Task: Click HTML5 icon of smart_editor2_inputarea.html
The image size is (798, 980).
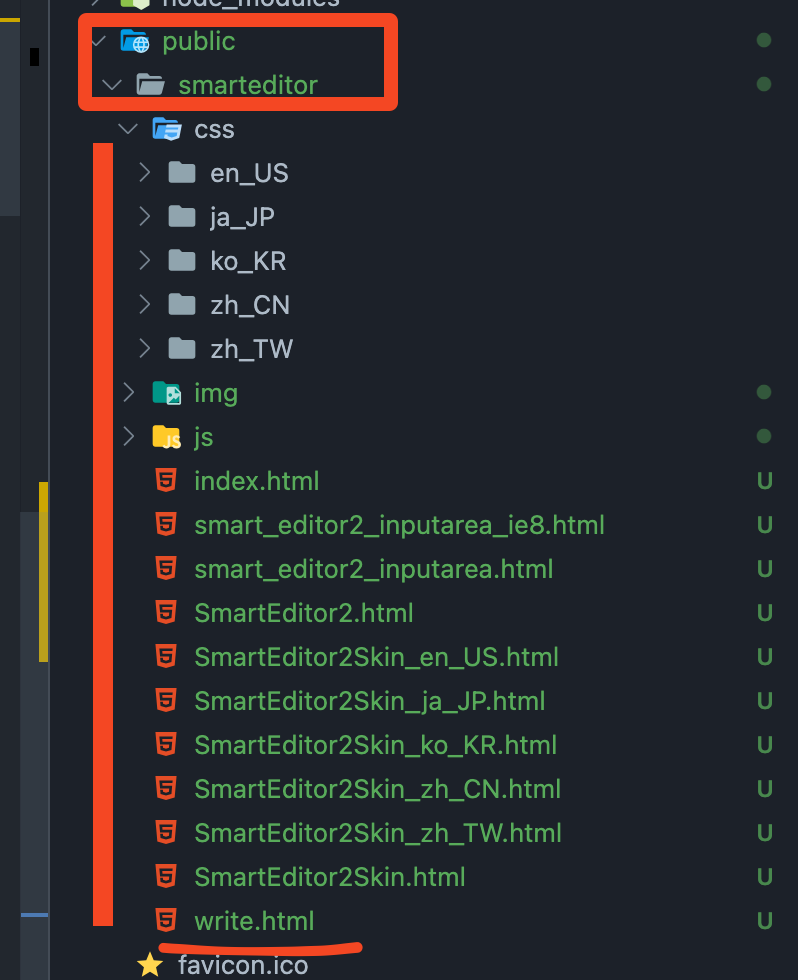Action: 166,569
